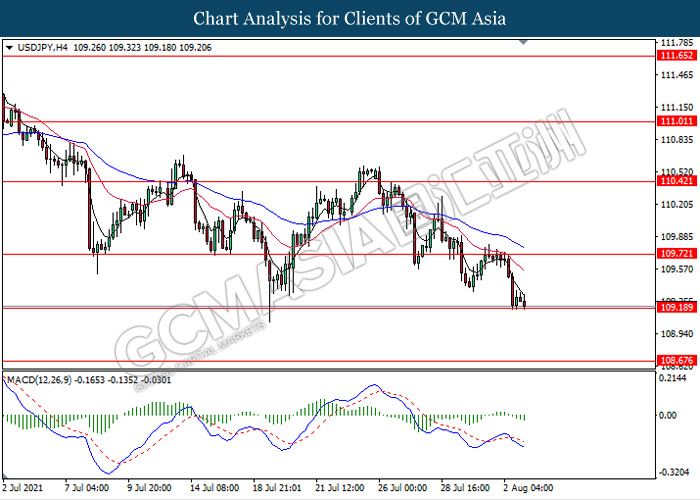Click the 110.421 red price level label
Screen dimensions: 700x500
(677, 181)
